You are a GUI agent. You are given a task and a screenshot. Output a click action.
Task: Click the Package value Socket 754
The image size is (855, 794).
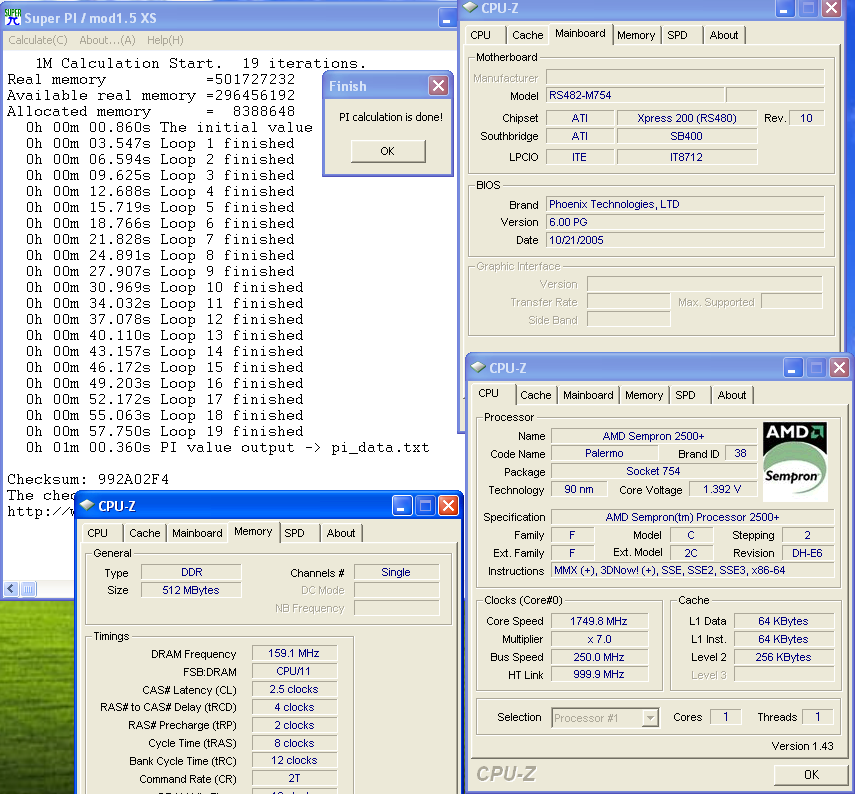pyautogui.click(x=654, y=471)
